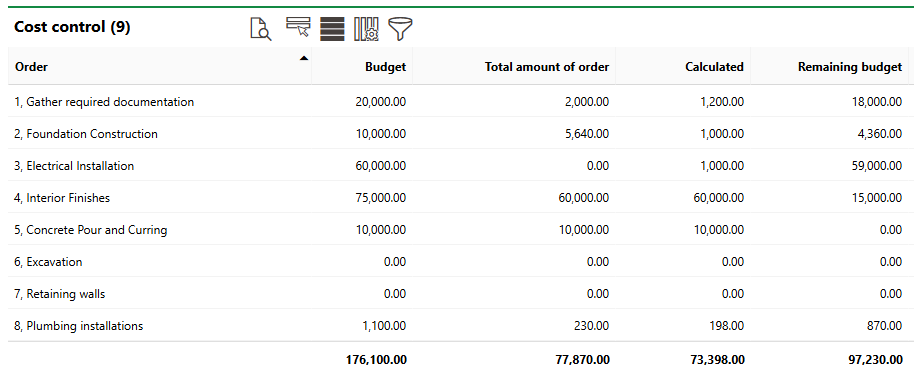Click Concrete Pour and Curring budget 10,000.00
The width and height of the screenshot is (914, 376).
point(381,230)
